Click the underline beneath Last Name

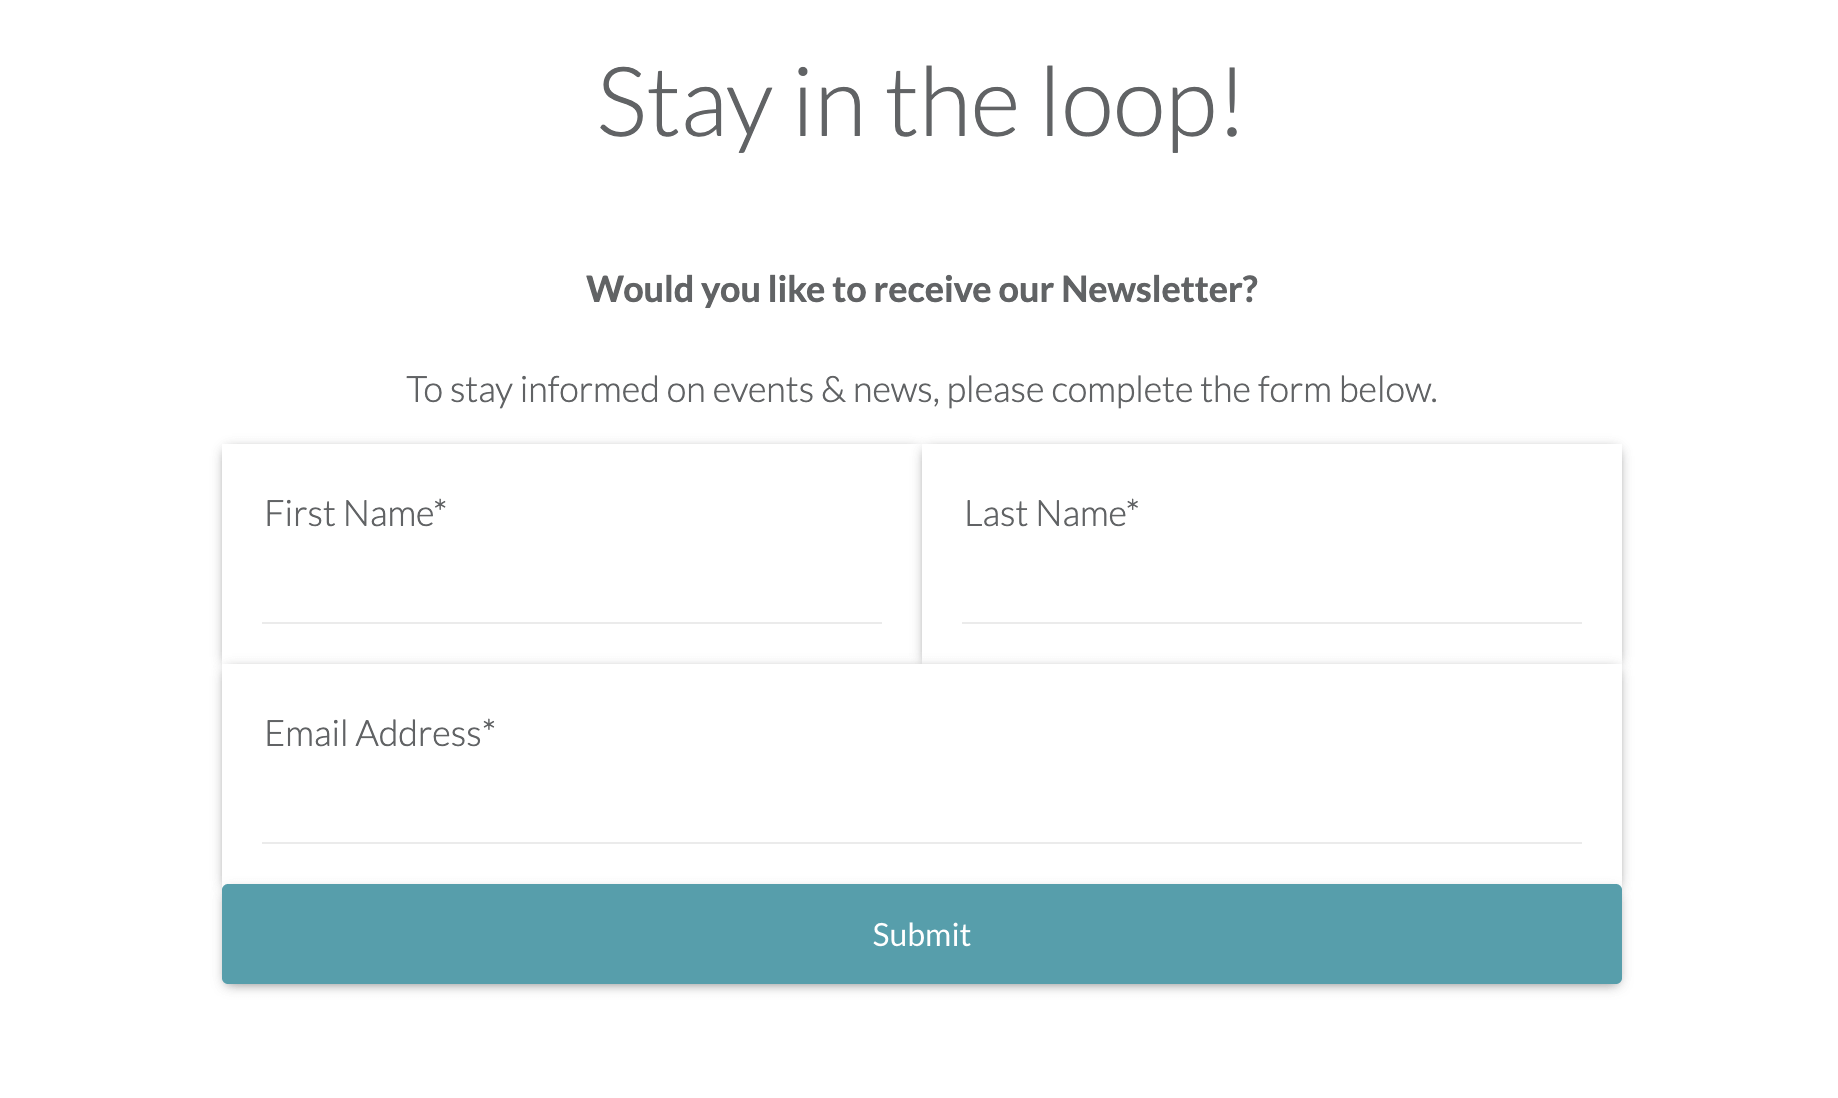(x=1271, y=623)
